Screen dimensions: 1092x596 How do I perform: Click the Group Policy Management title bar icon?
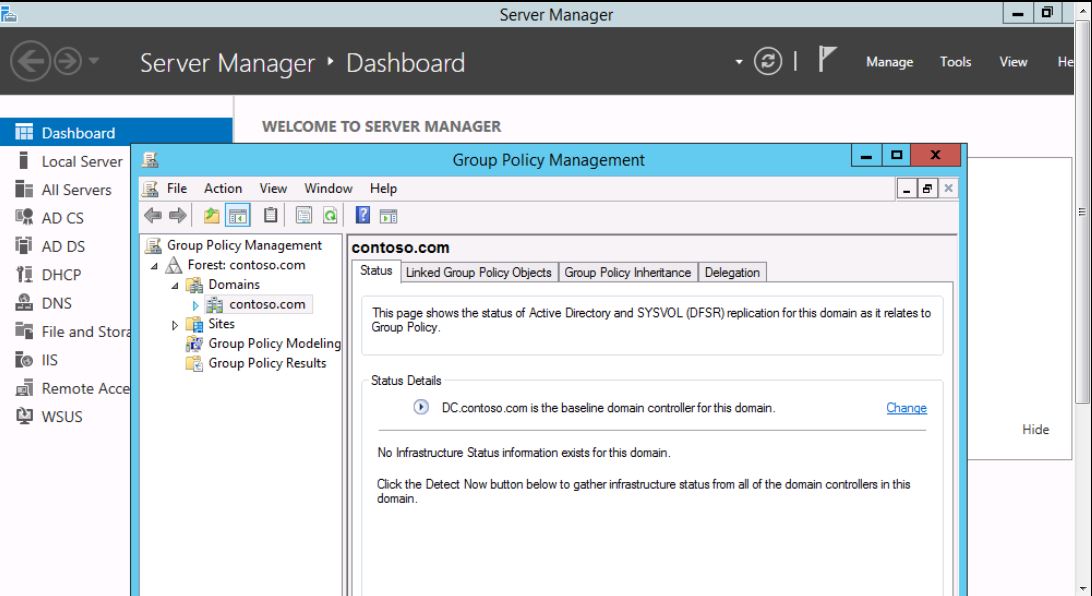[x=150, y=160]
